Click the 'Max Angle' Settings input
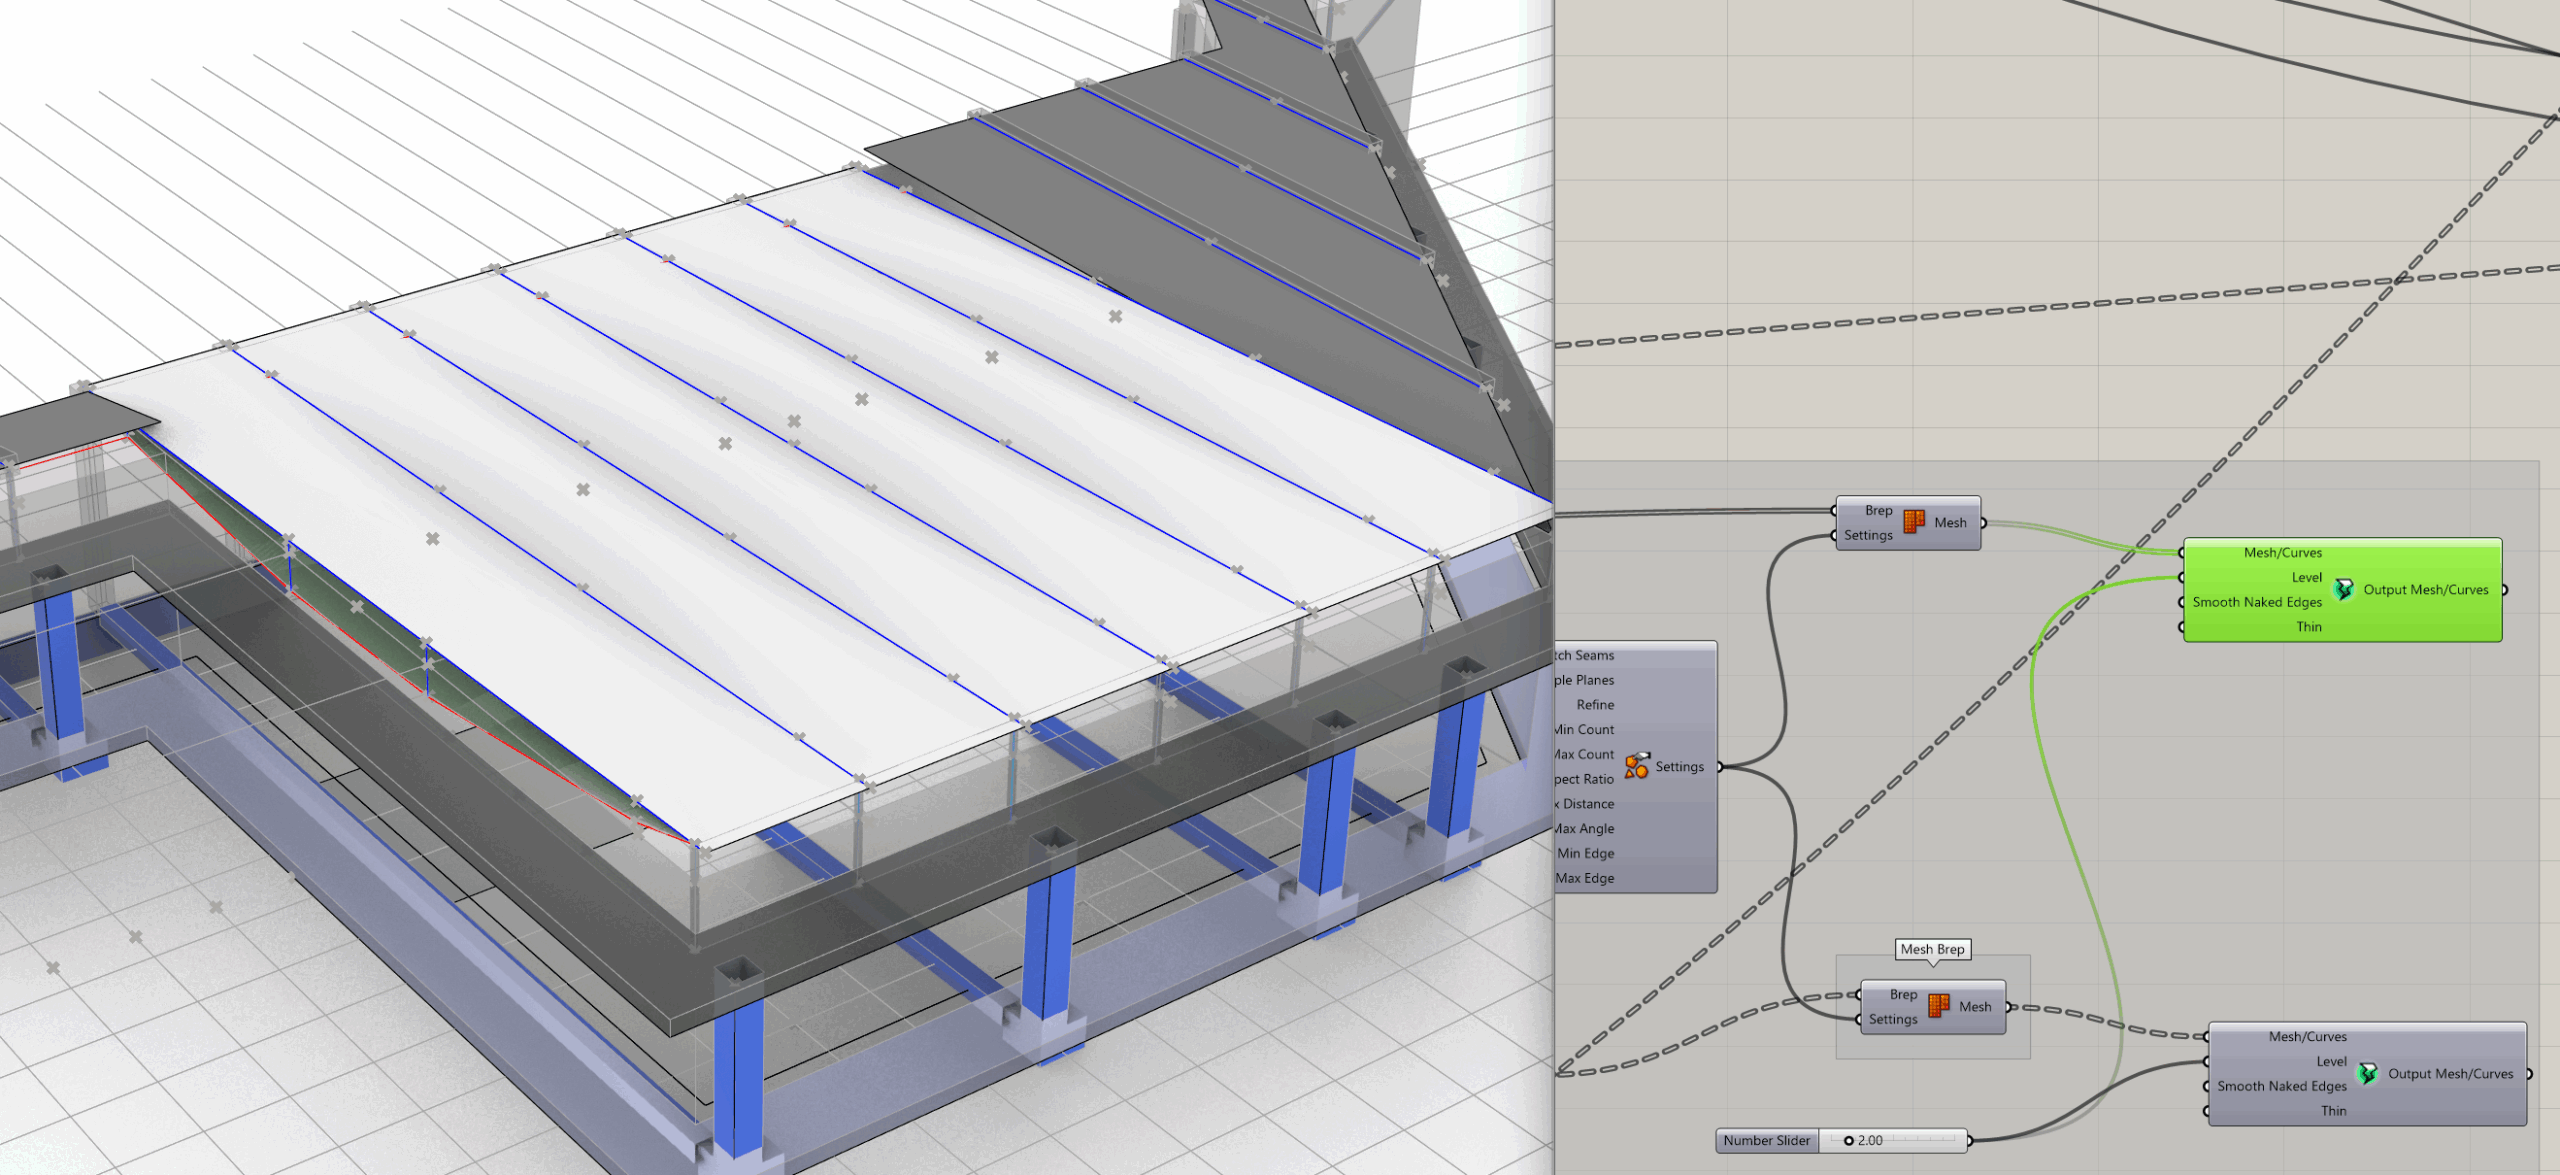 point(1584,829)
